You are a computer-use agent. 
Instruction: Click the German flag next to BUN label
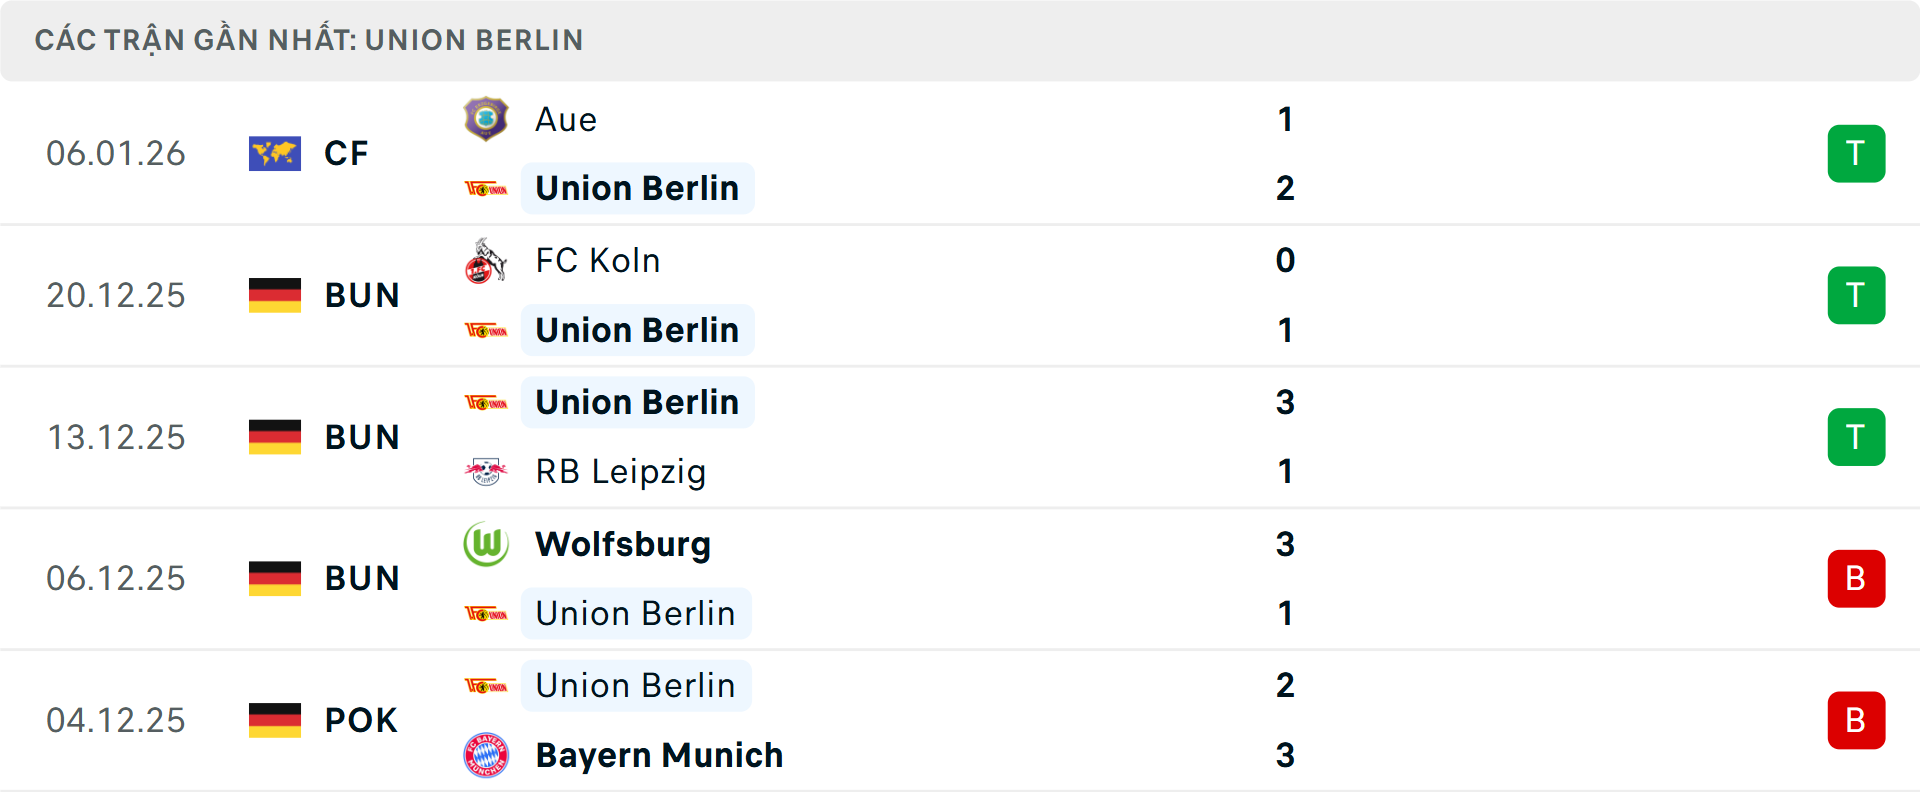[275, 295]
